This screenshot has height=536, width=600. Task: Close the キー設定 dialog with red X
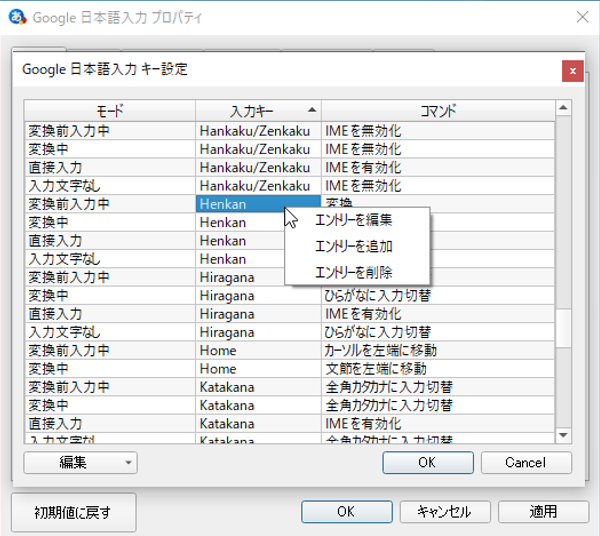coord(571,71)
